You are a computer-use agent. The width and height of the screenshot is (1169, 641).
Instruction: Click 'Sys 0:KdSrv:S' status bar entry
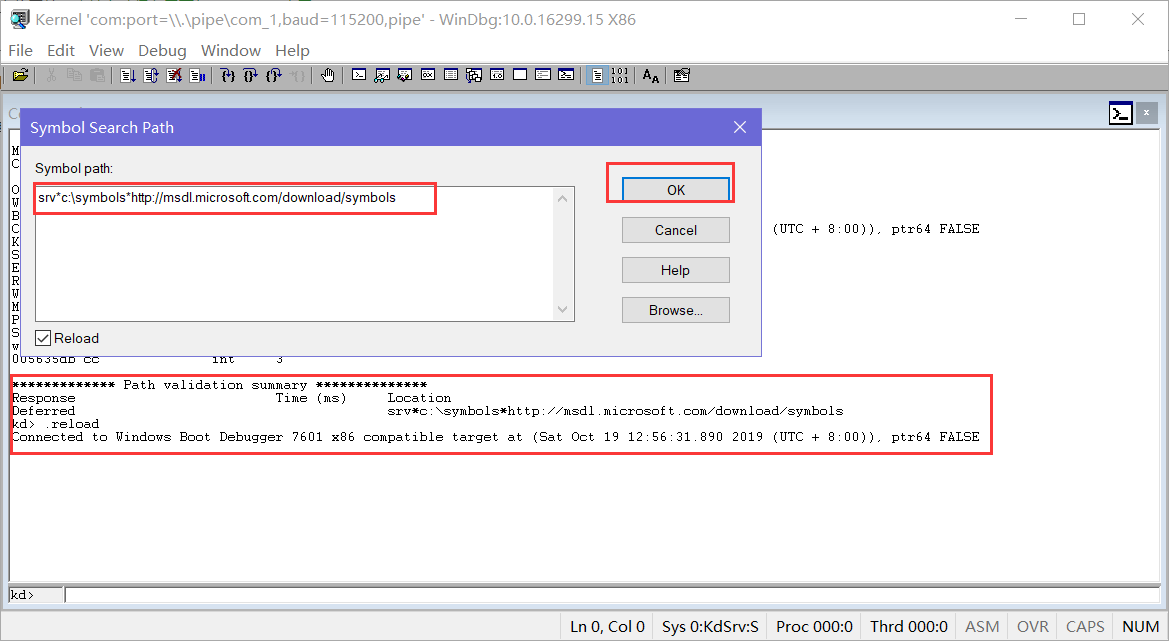pyautogui.click(x=710, y=627)
